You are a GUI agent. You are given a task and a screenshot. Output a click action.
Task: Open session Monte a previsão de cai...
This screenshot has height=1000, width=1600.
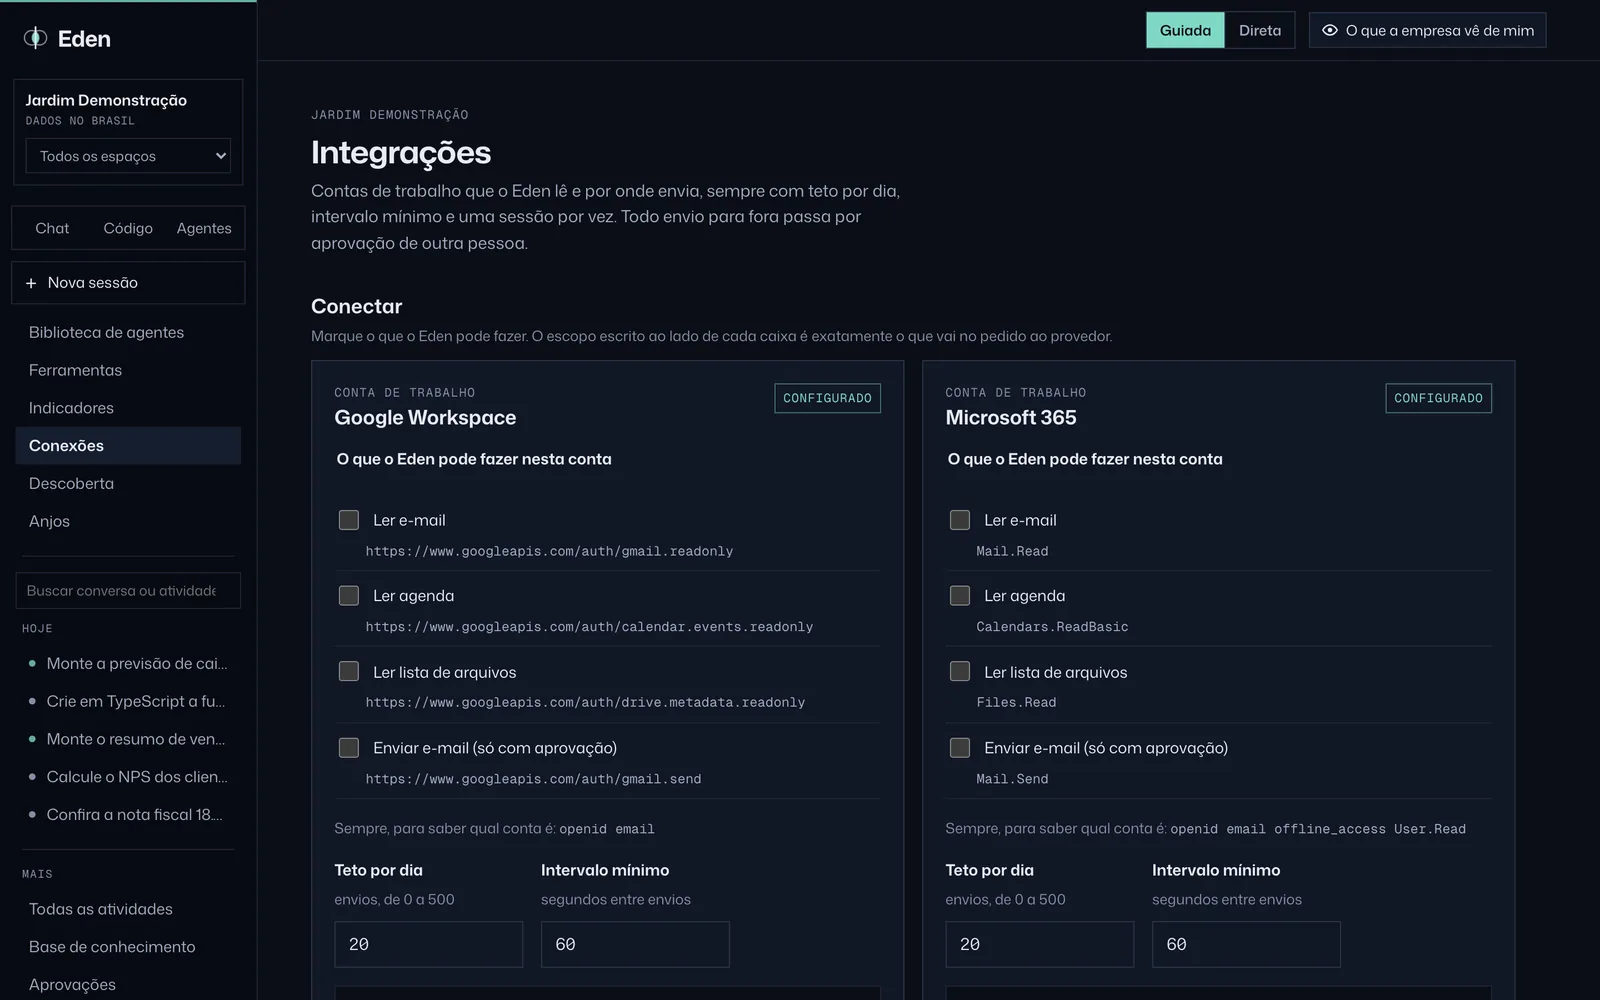point(128,663)
